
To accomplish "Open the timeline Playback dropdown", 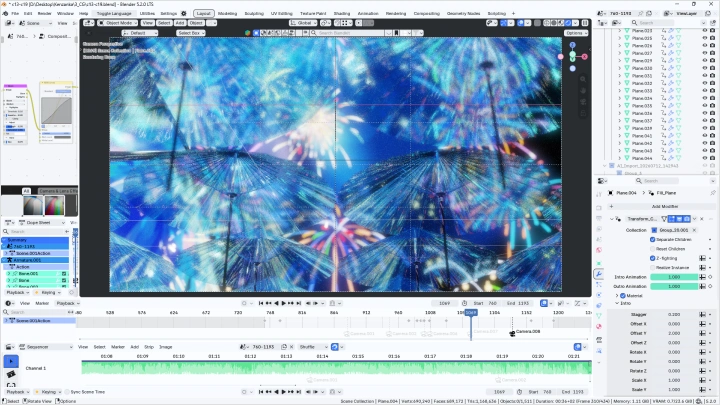I will tap(68, 303).
